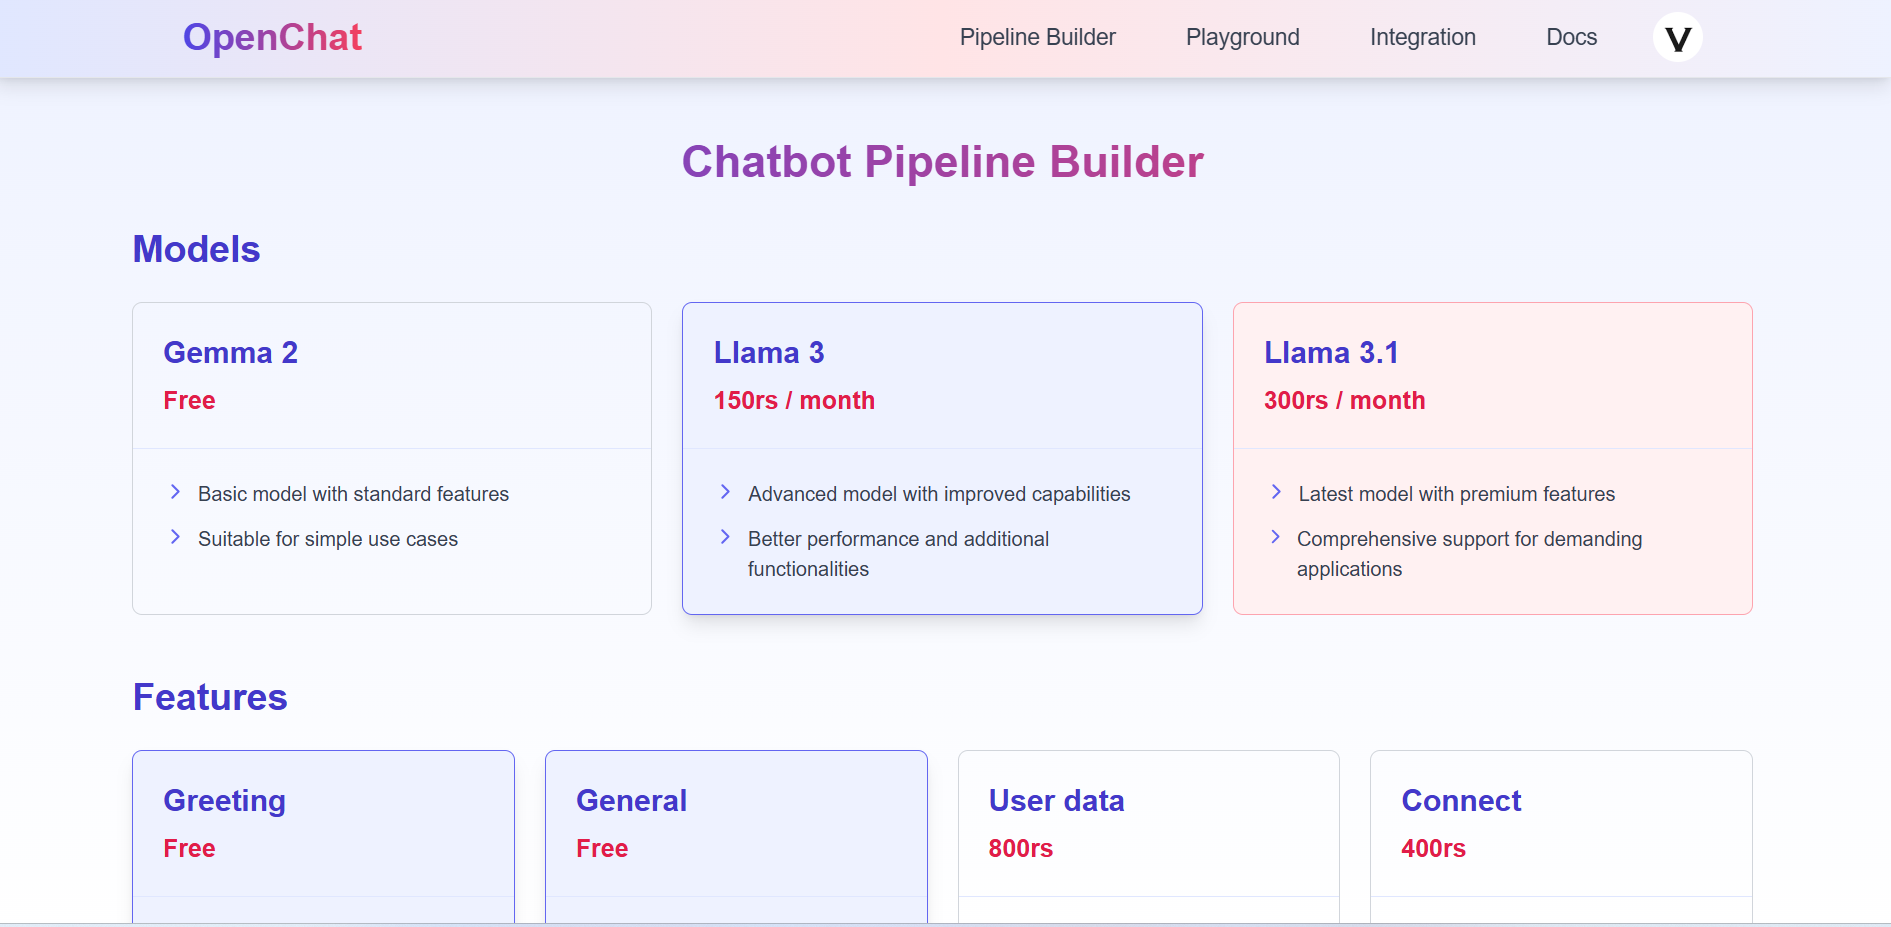Screen dimensions: 1891x927
Task: Click chevron beside Latest model with premium features
Action: tap(1276, 492)
